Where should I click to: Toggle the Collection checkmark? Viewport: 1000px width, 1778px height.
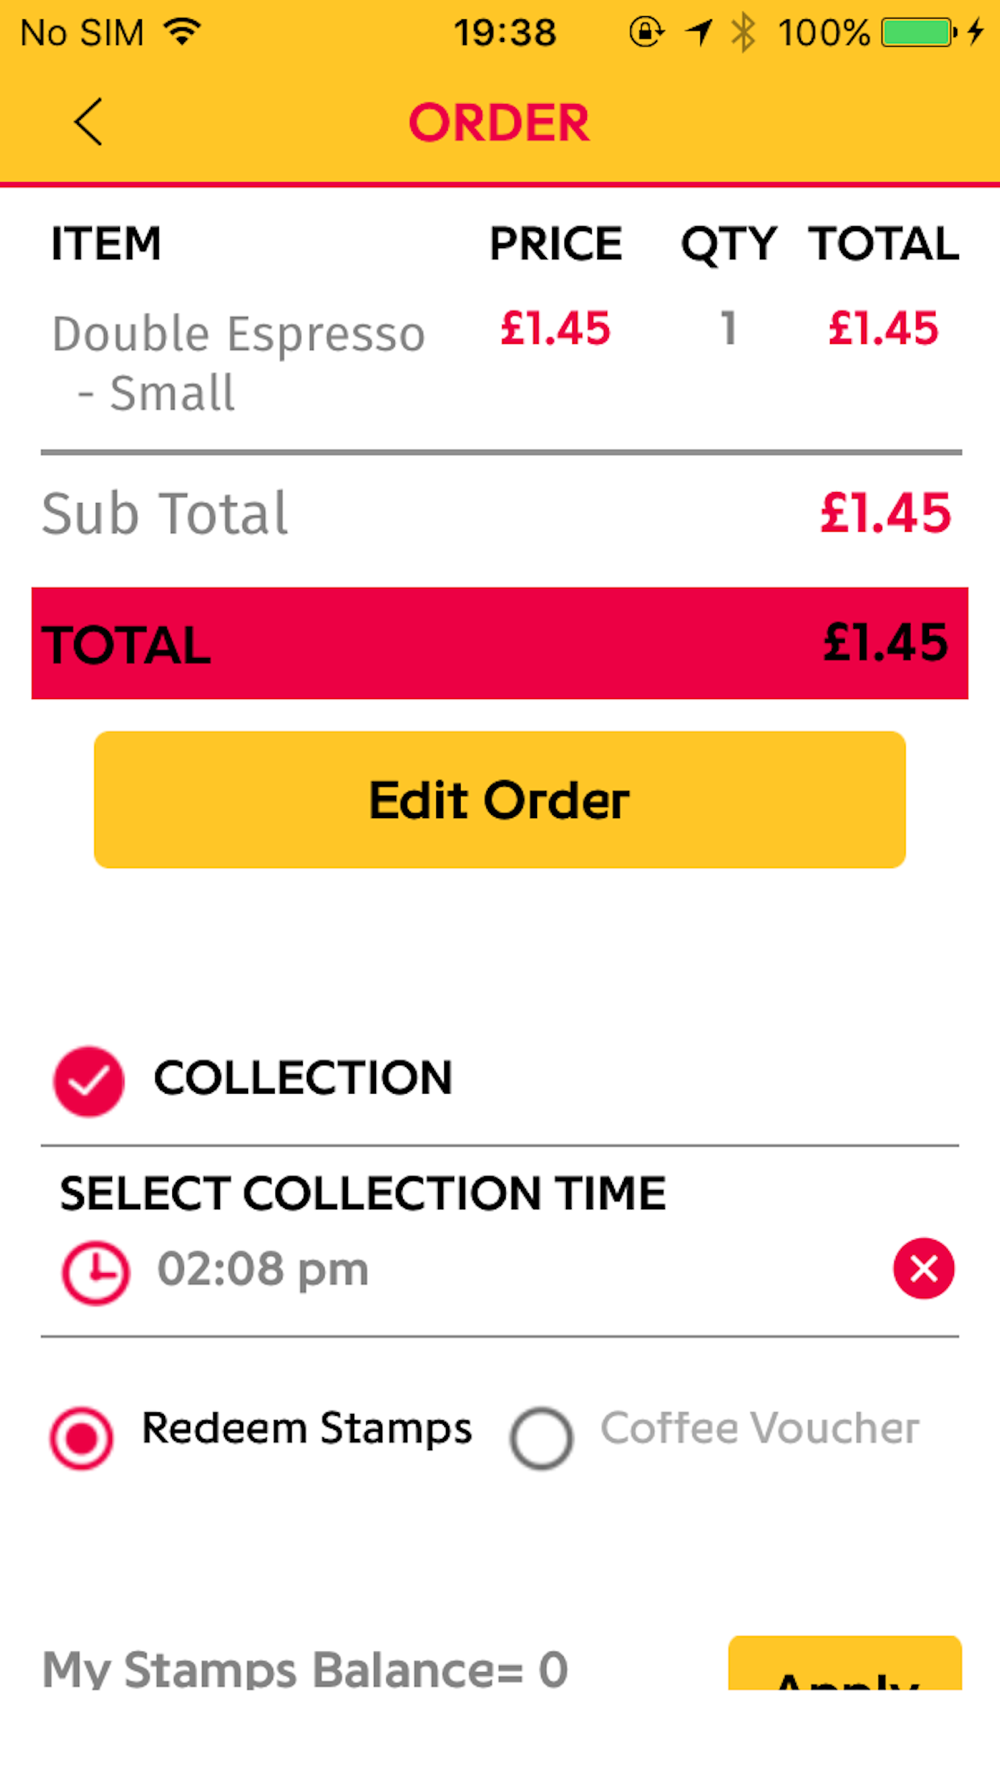coord(88,1081)
